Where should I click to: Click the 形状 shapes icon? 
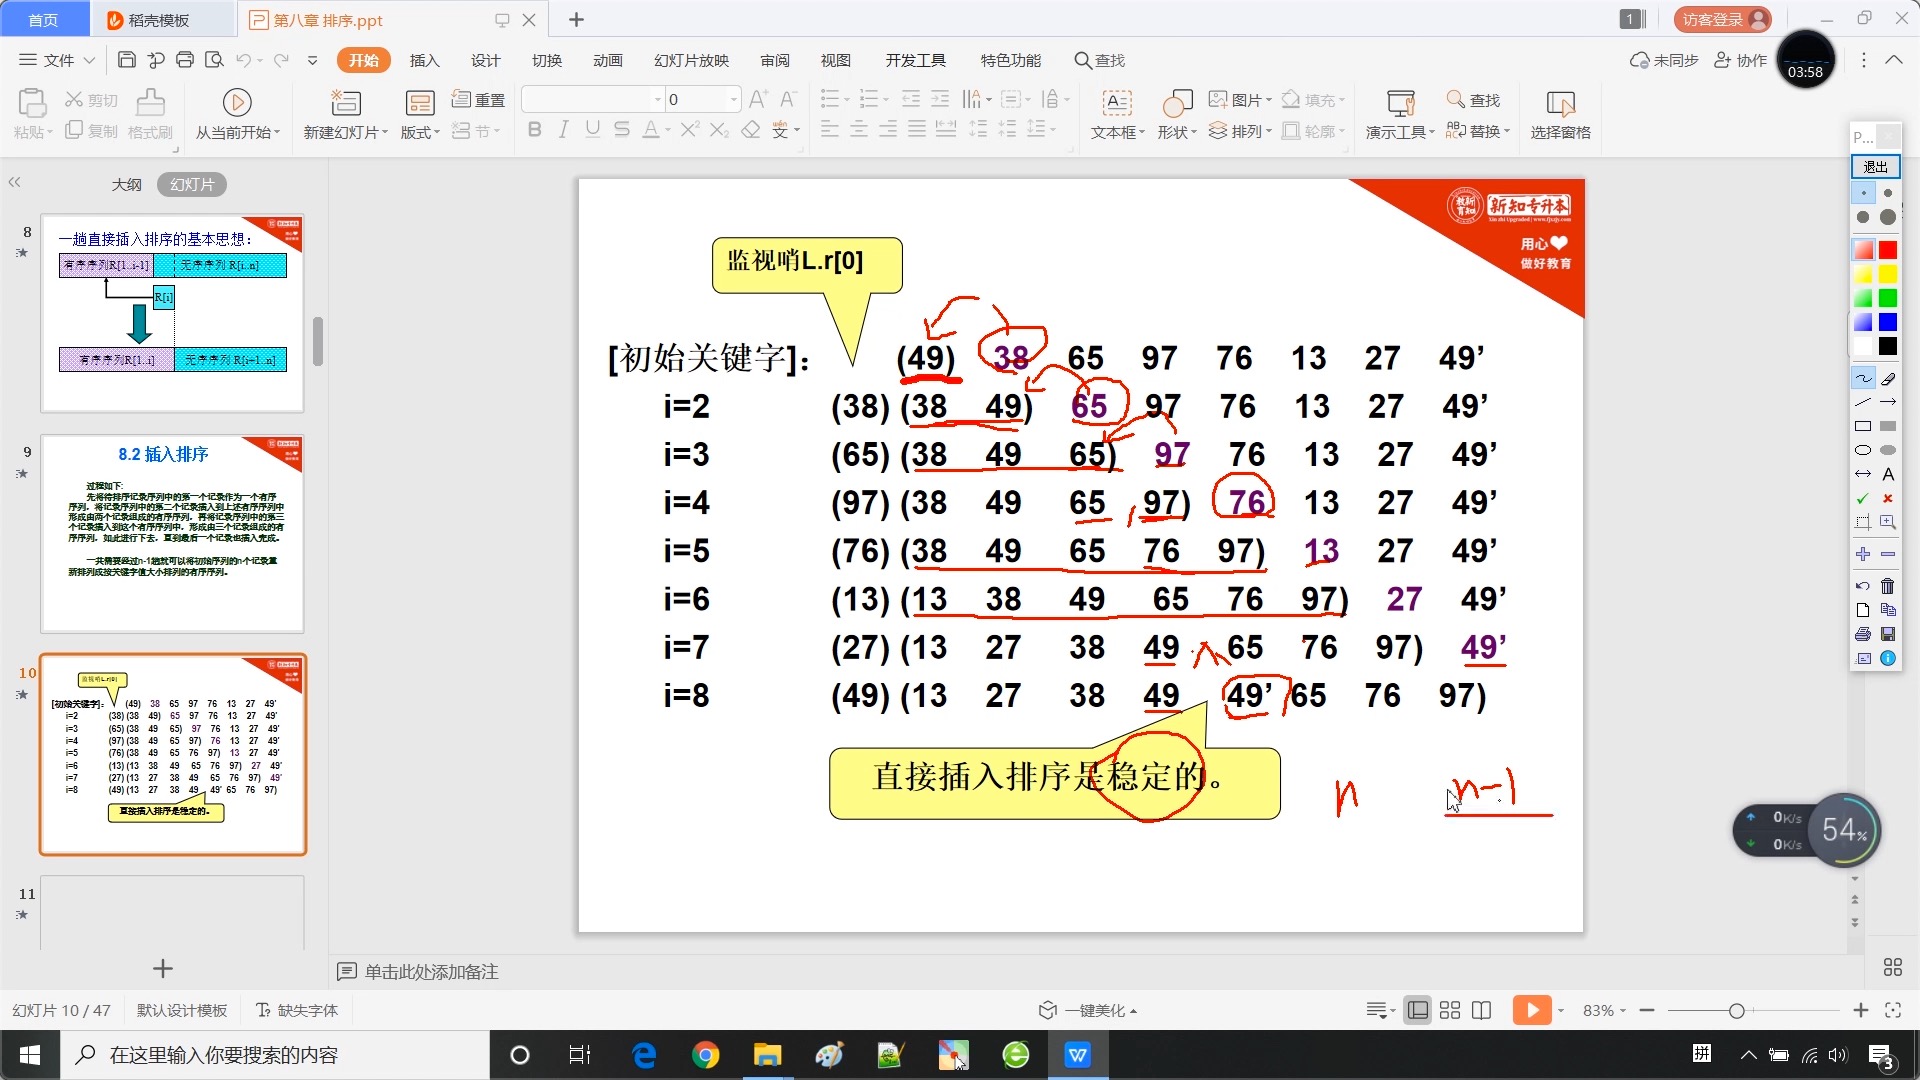point(1177,102)
